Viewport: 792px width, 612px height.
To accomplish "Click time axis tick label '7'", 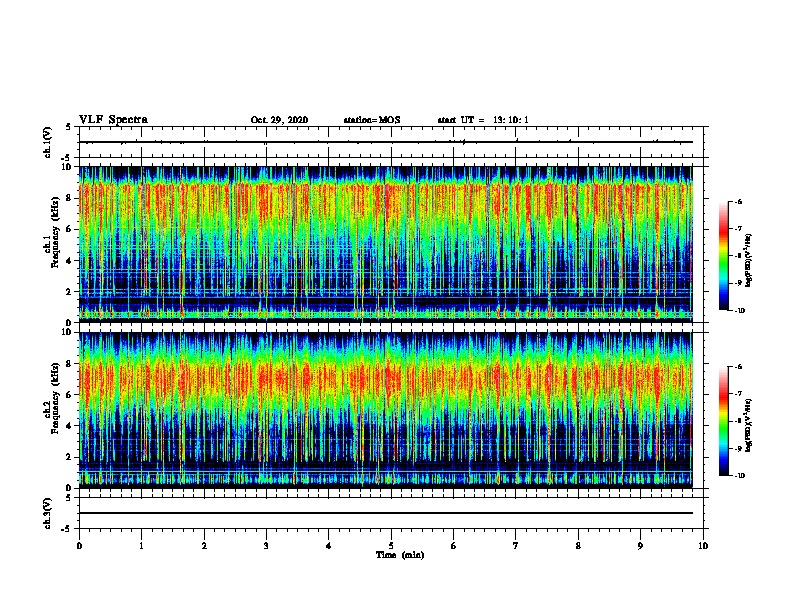I will tap(516, 545).
